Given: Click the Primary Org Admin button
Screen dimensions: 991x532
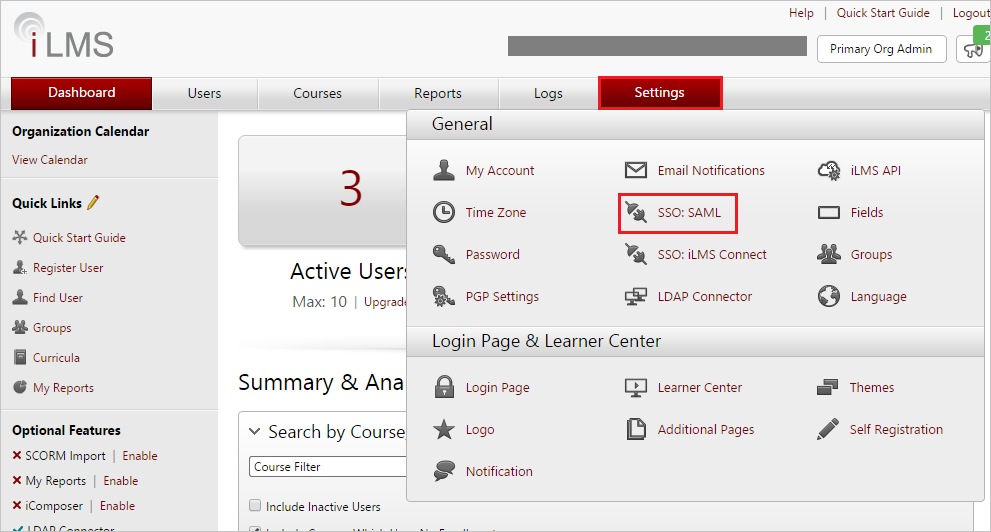Looking at the screenshot, I should pos(881,49).
